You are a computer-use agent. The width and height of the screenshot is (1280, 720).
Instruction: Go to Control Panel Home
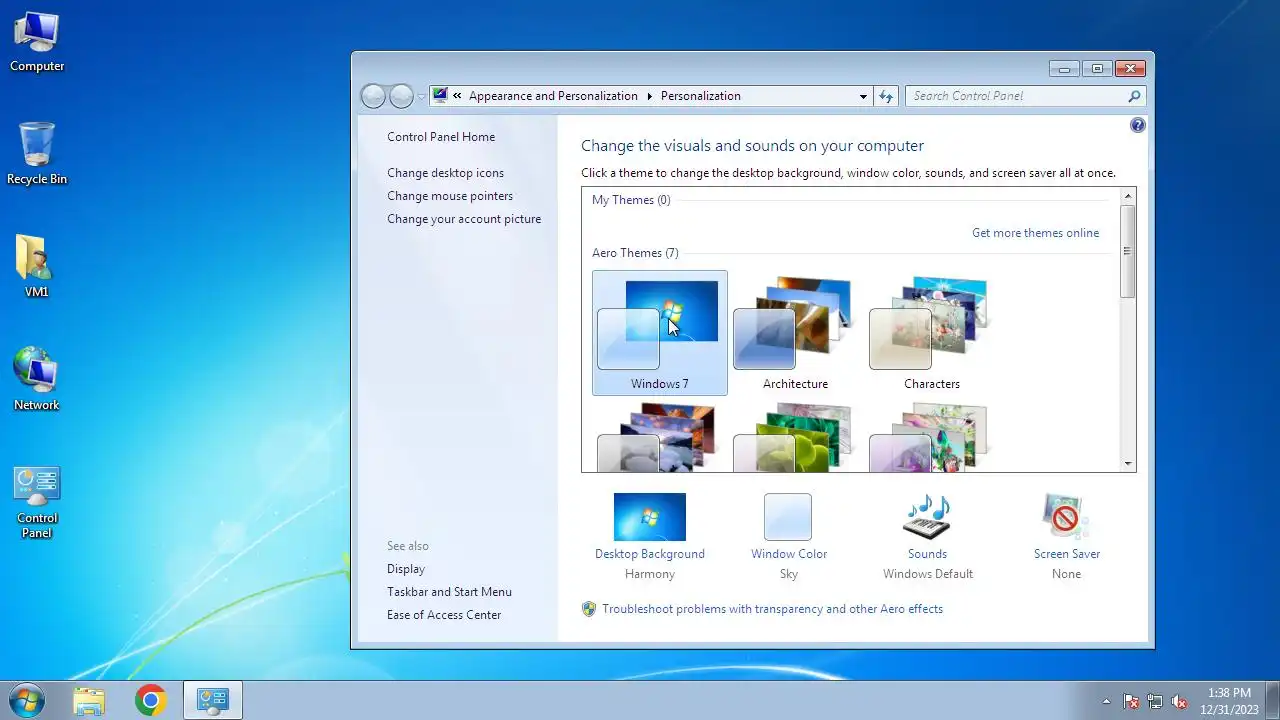click(441, 137)
